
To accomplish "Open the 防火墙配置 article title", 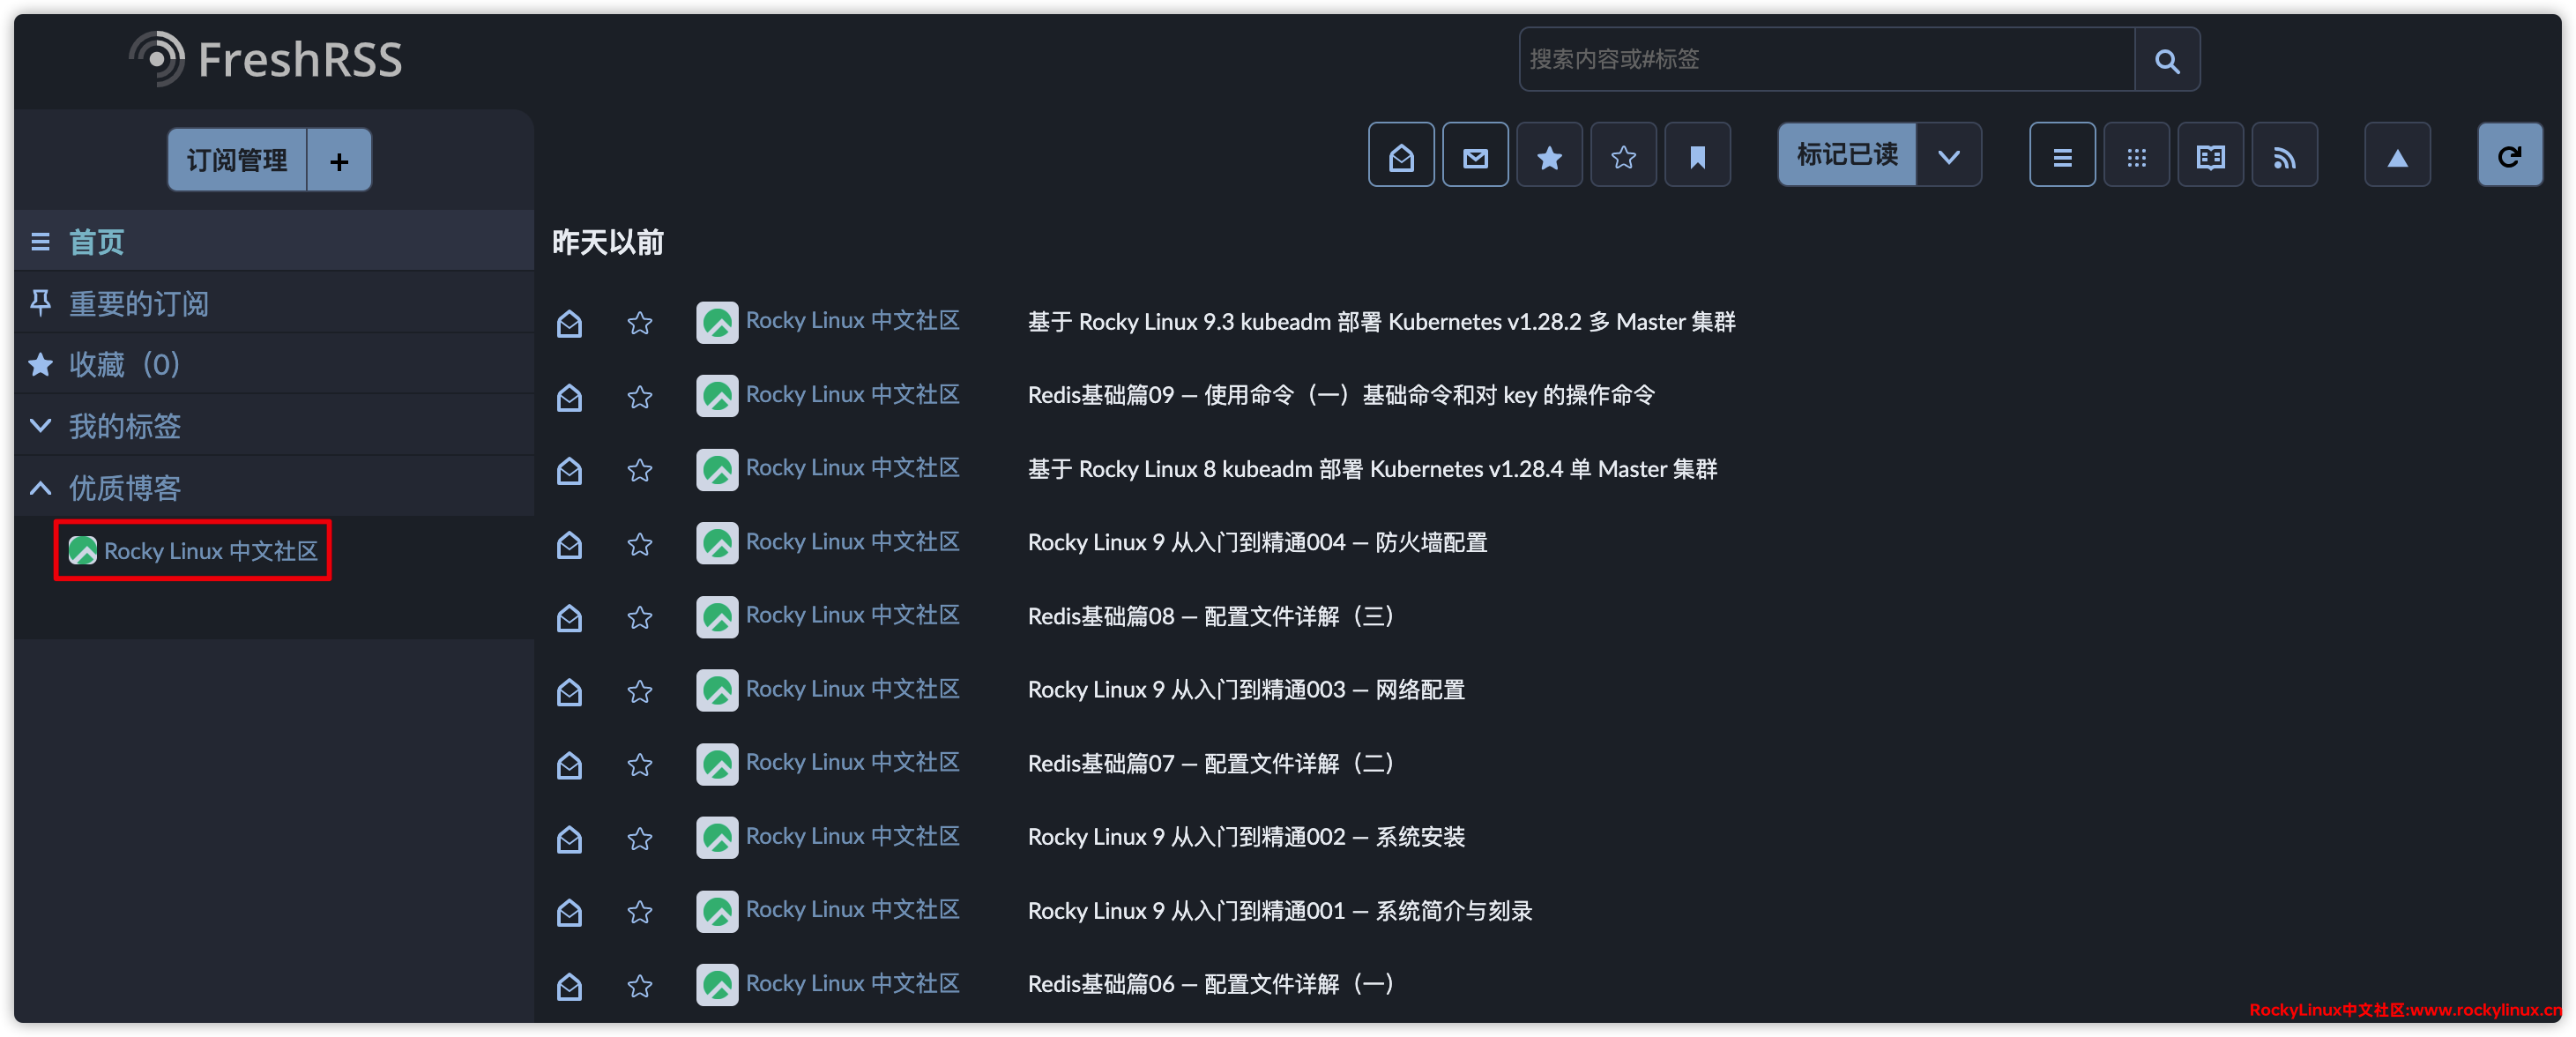I will click(1256, 542).
